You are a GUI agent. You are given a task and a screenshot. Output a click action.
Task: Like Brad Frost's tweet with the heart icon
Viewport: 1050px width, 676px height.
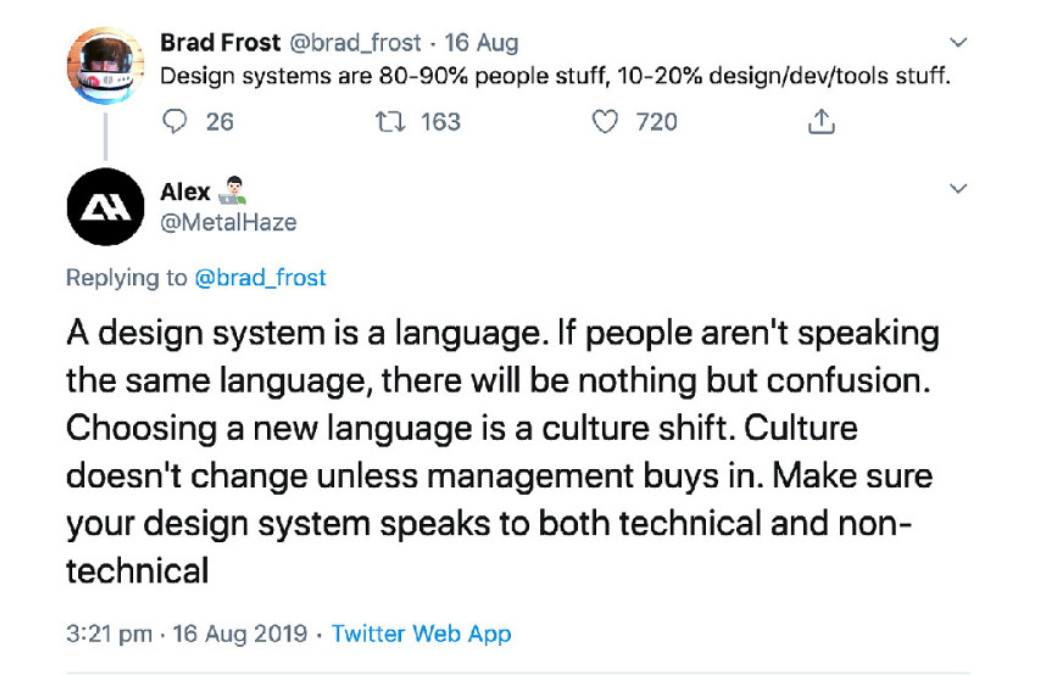(604, 122)
